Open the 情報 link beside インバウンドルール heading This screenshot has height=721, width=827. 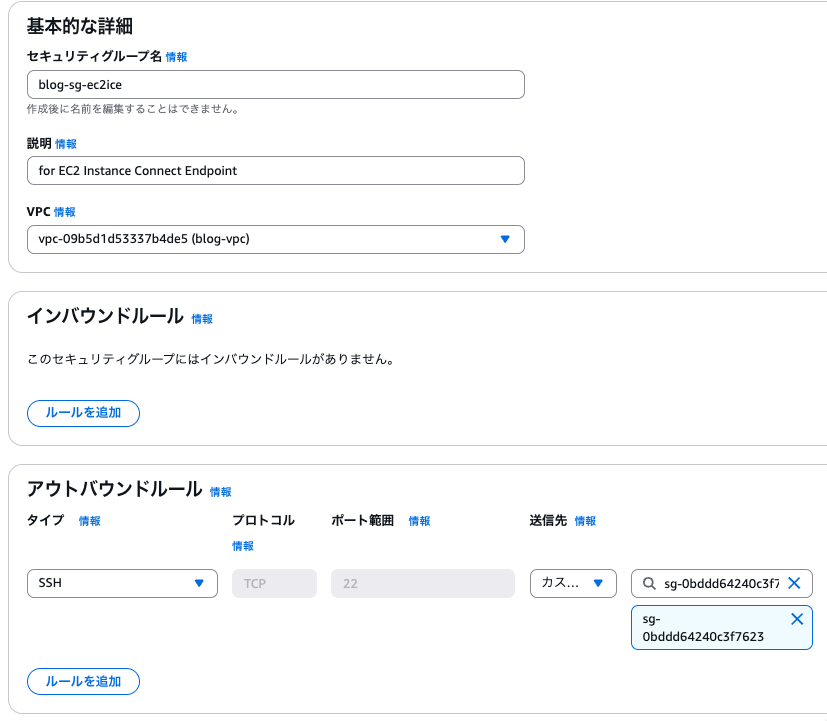(x=202, y=319)
